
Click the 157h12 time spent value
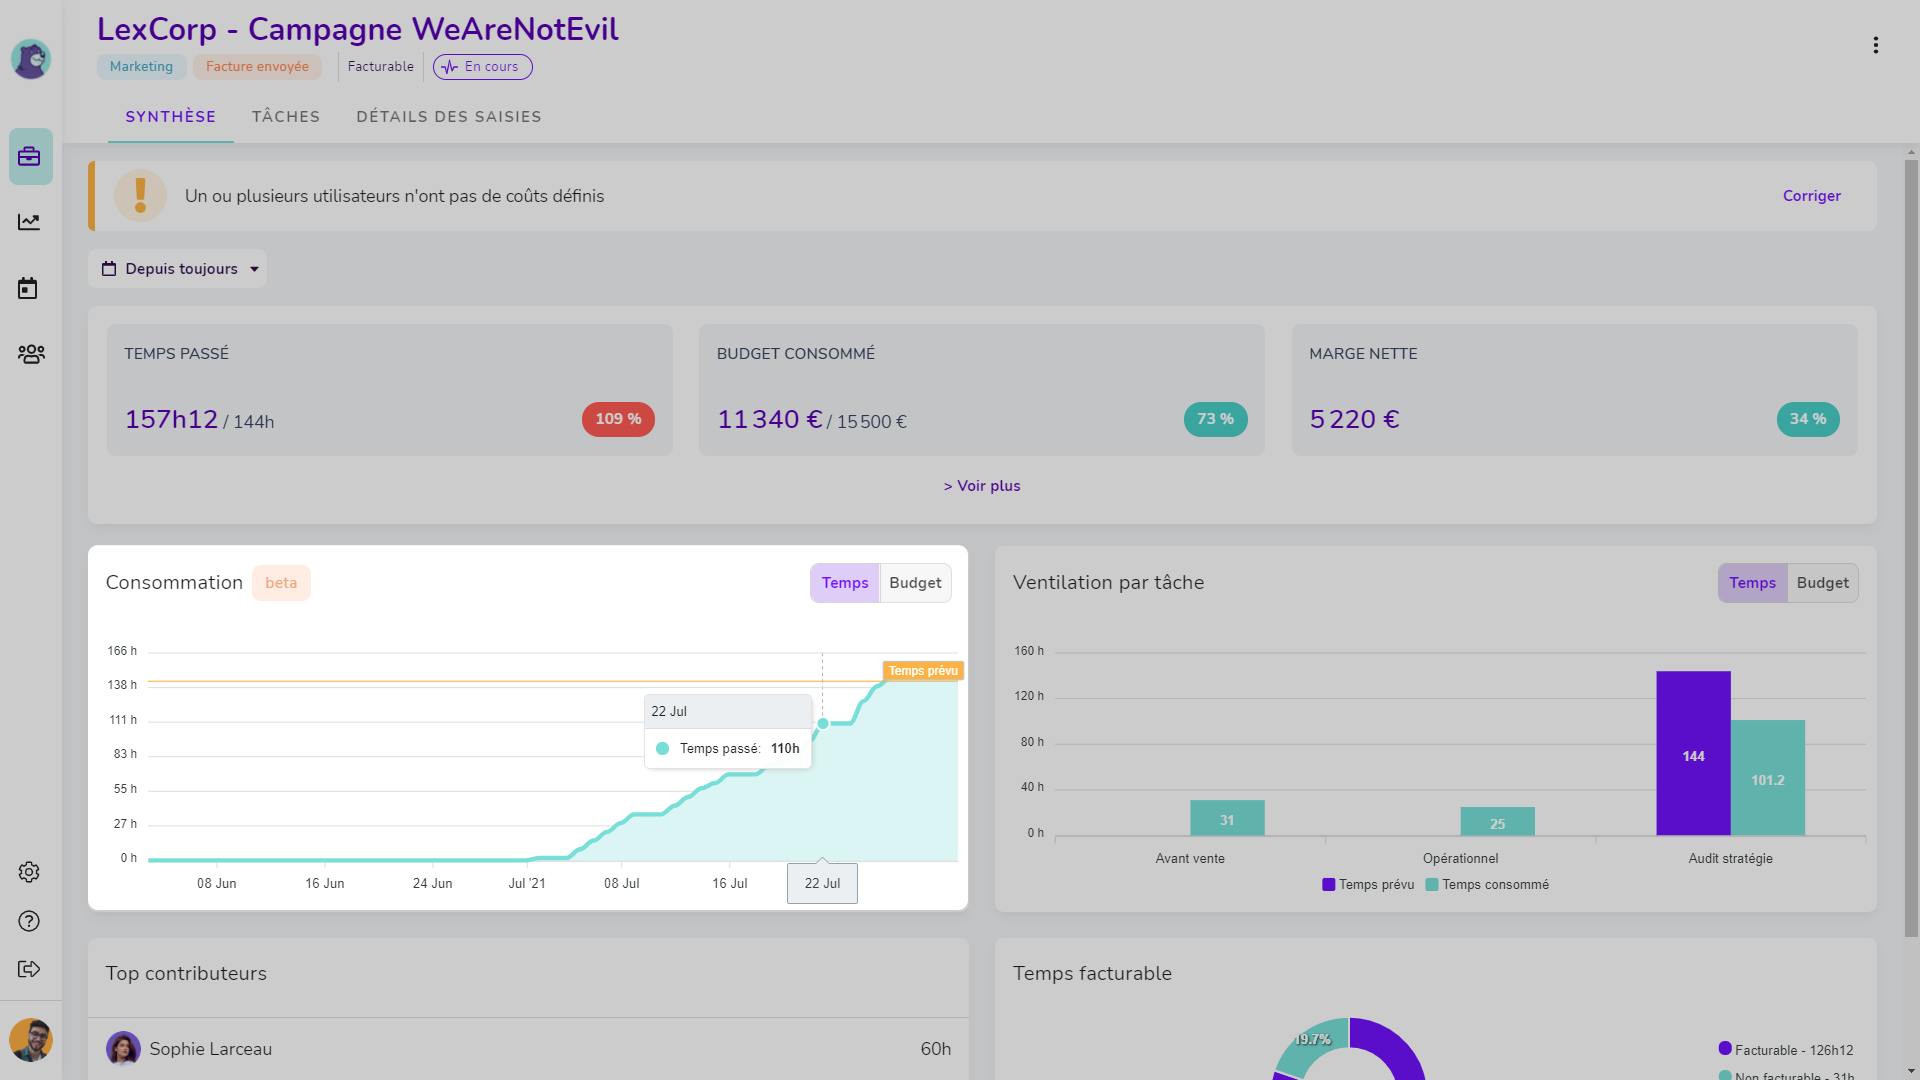pyautogui.click(x=171, y=419)
